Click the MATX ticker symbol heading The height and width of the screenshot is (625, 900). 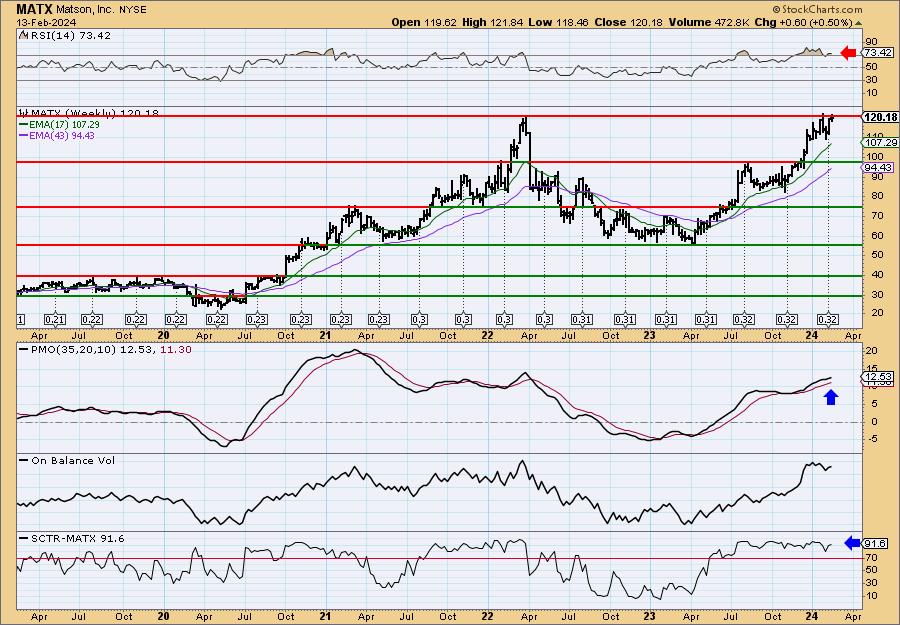point(34,9)
